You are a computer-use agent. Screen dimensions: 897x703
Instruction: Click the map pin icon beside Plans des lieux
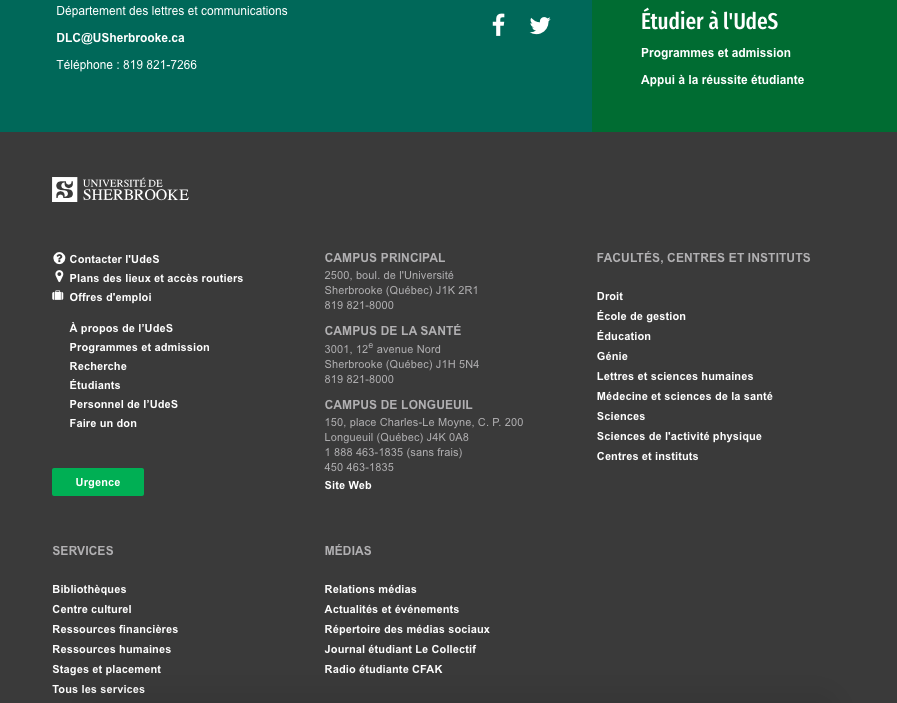click(x=58, y=277)
